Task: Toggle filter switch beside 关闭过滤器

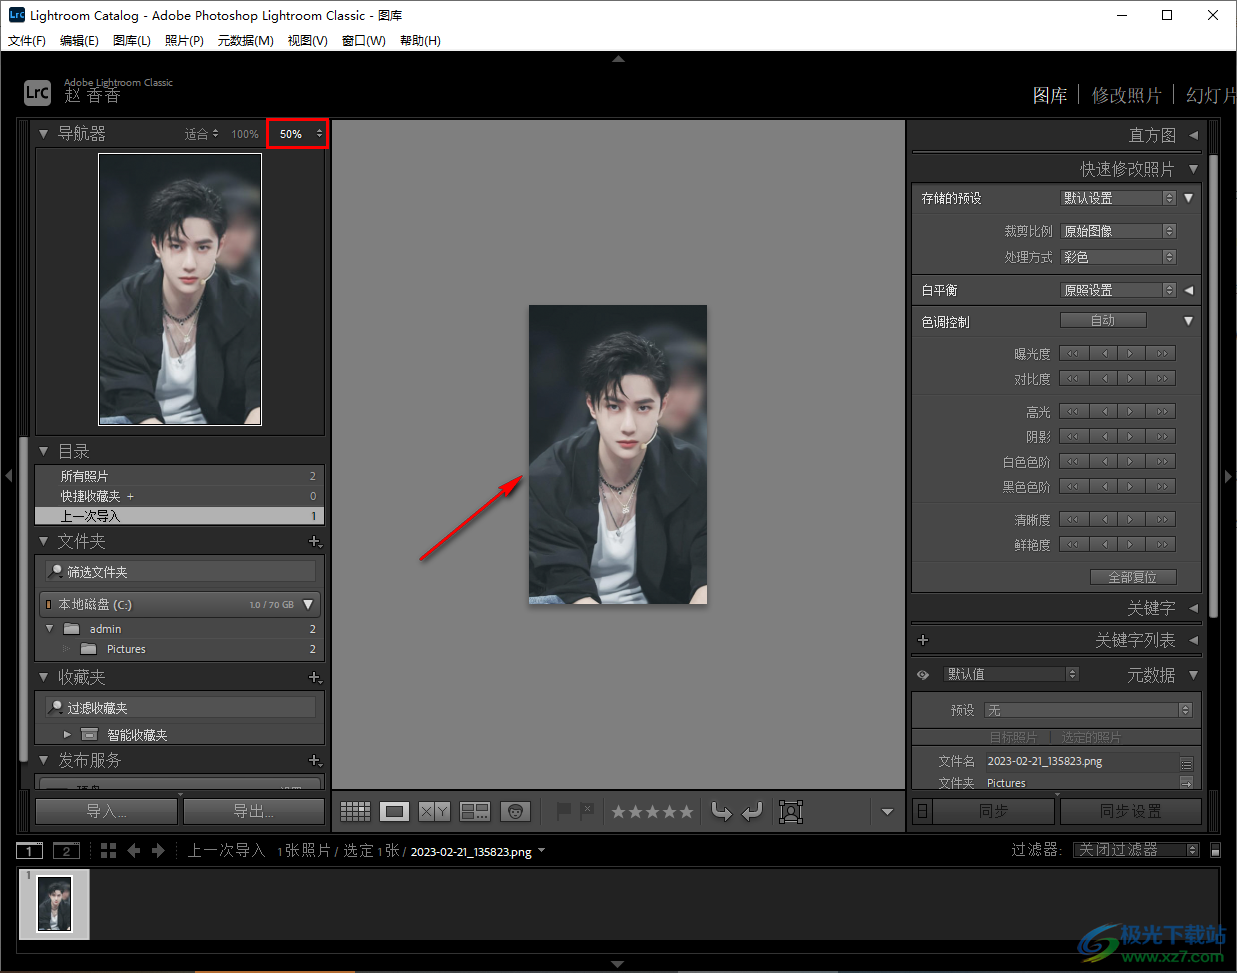Action: pyautogui.click(x=1215, y=850)
